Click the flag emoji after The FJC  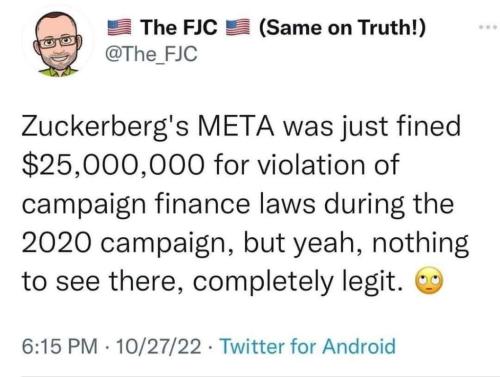pos(238,28)
